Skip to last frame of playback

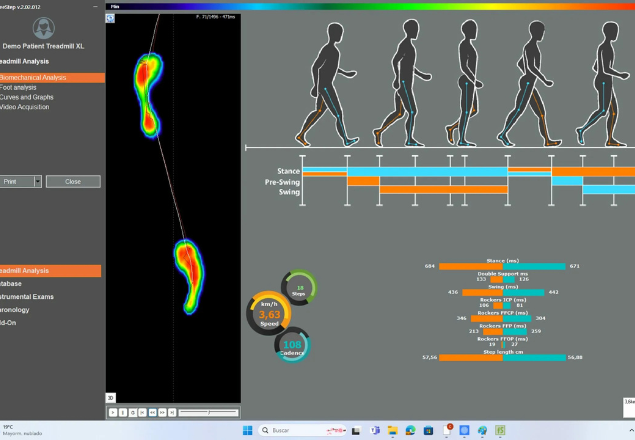[x=172, y=412]
